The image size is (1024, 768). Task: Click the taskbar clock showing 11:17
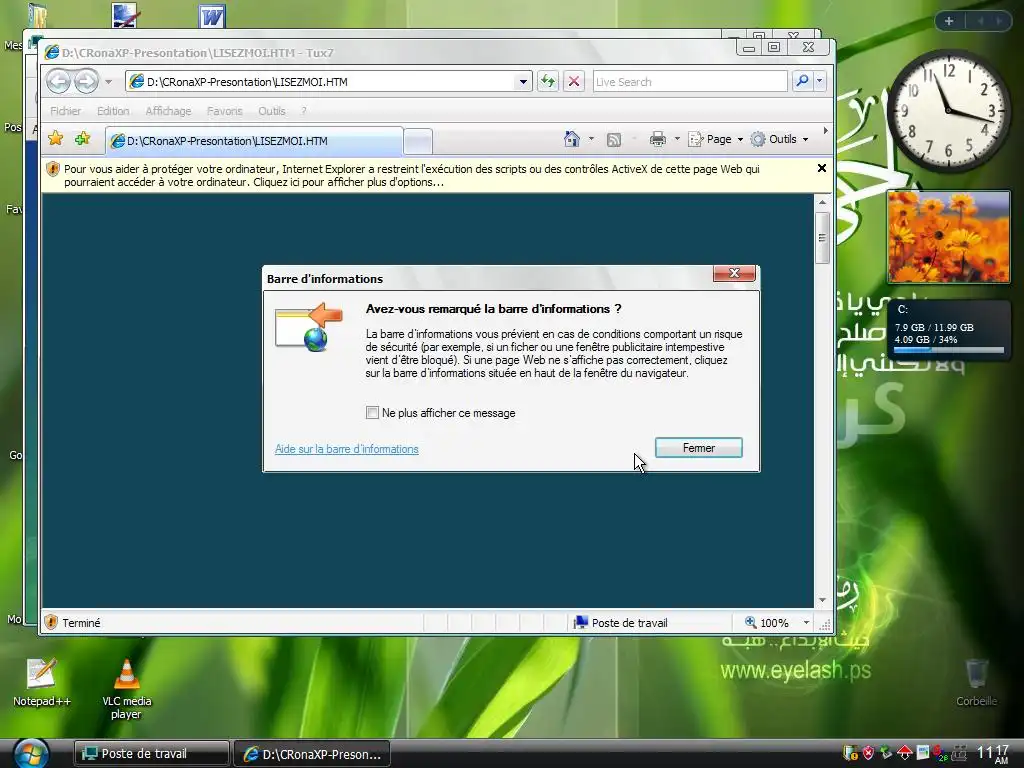point(993,754)
